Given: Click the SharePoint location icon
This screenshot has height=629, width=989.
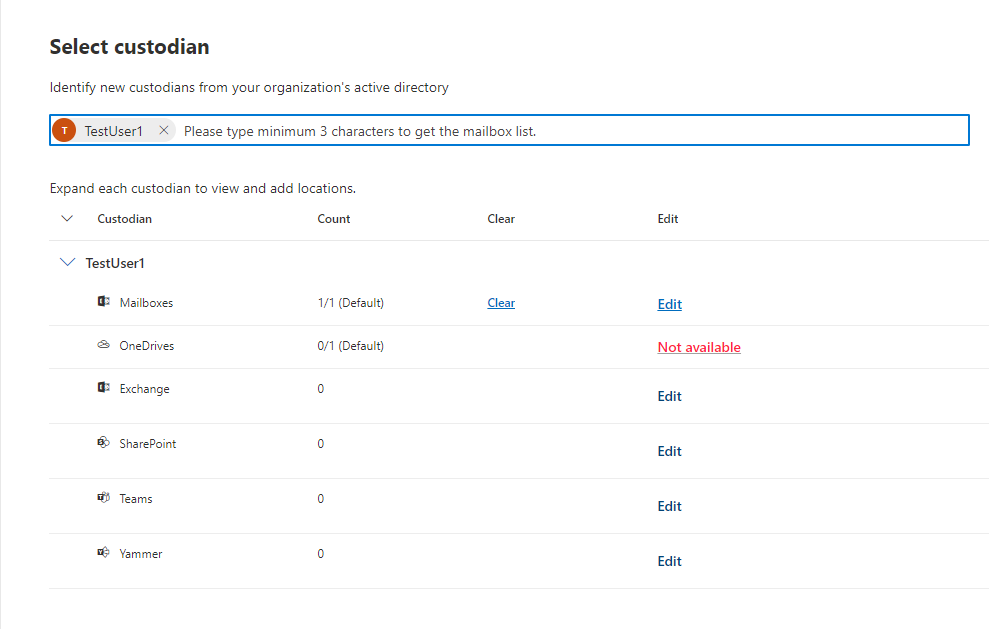Looking at the screenshot, I should tap(103, 443).
